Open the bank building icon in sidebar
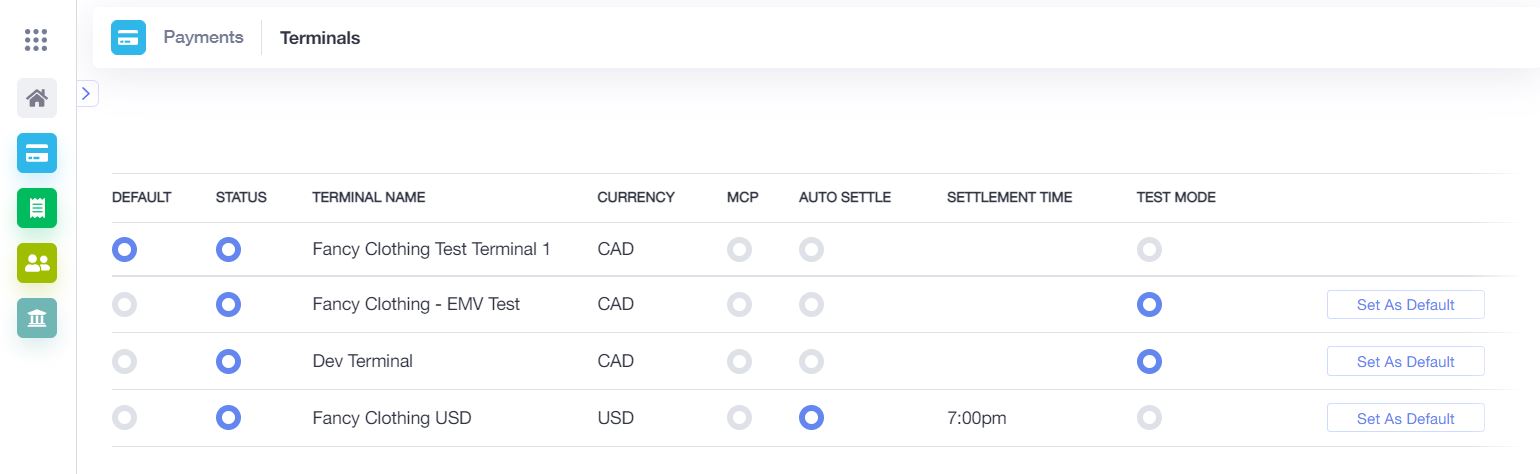The width and height of the screenshot is (1540, 474). click(37, 318)
